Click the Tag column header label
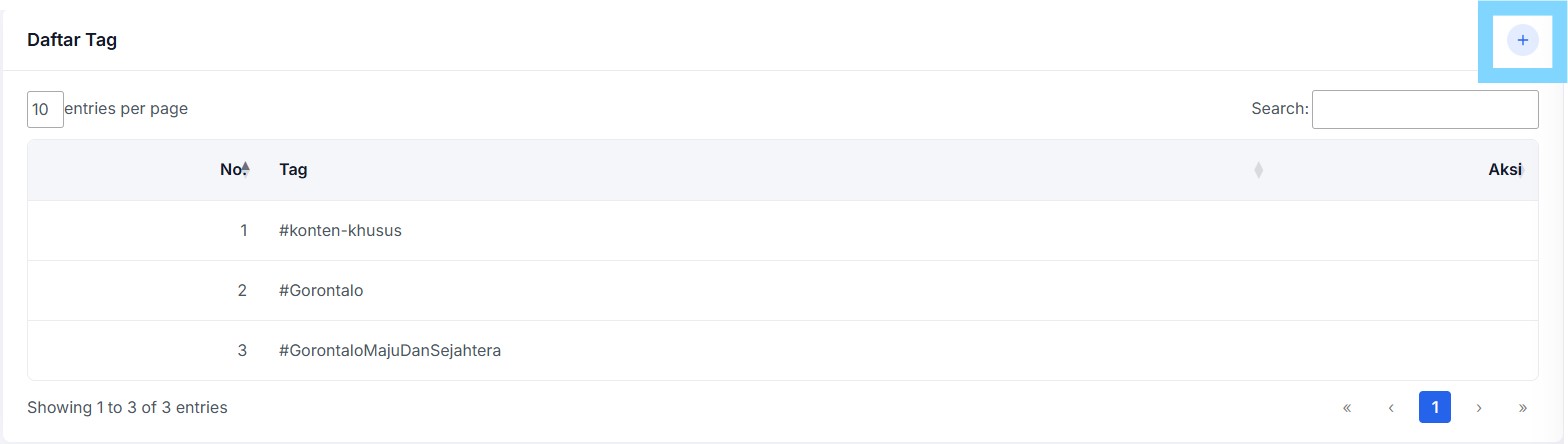The height and width of the screenshot is (444, 1568). [293, 170]
